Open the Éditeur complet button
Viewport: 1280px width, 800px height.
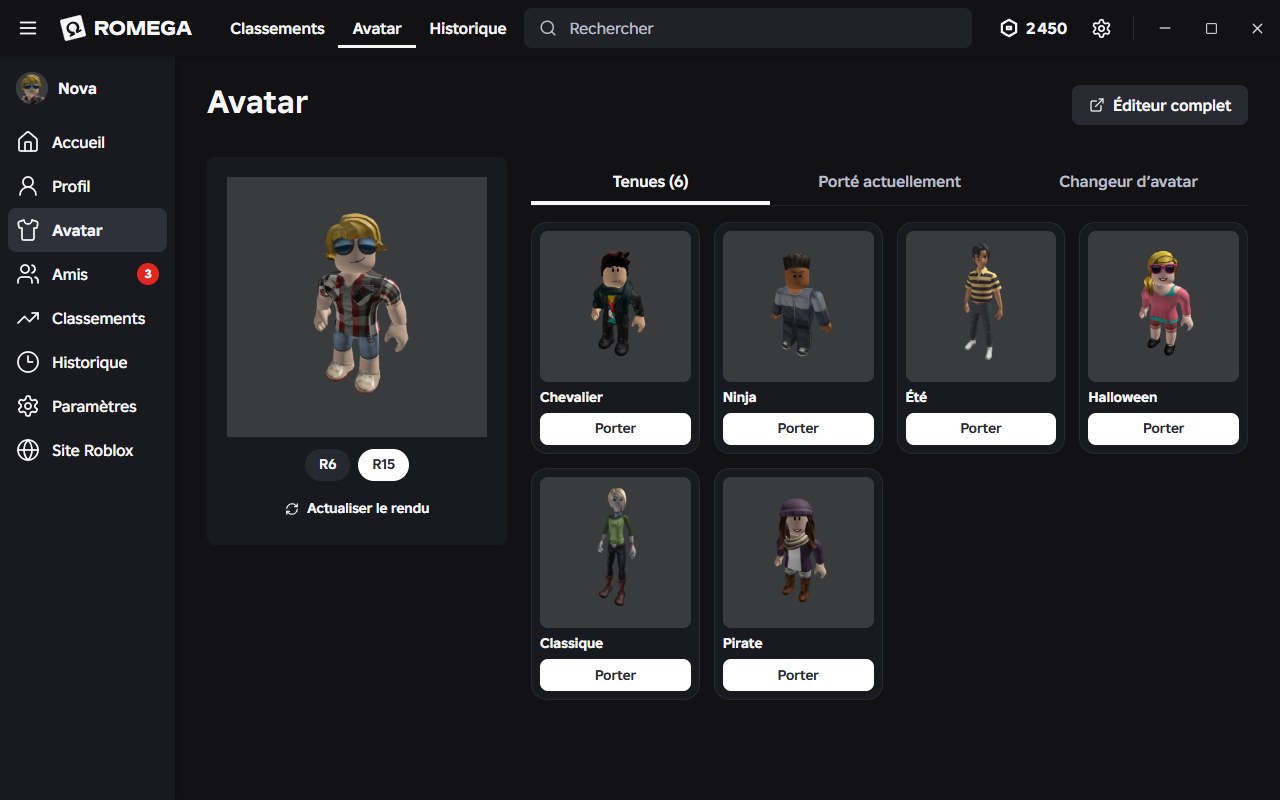point(1160,105)
